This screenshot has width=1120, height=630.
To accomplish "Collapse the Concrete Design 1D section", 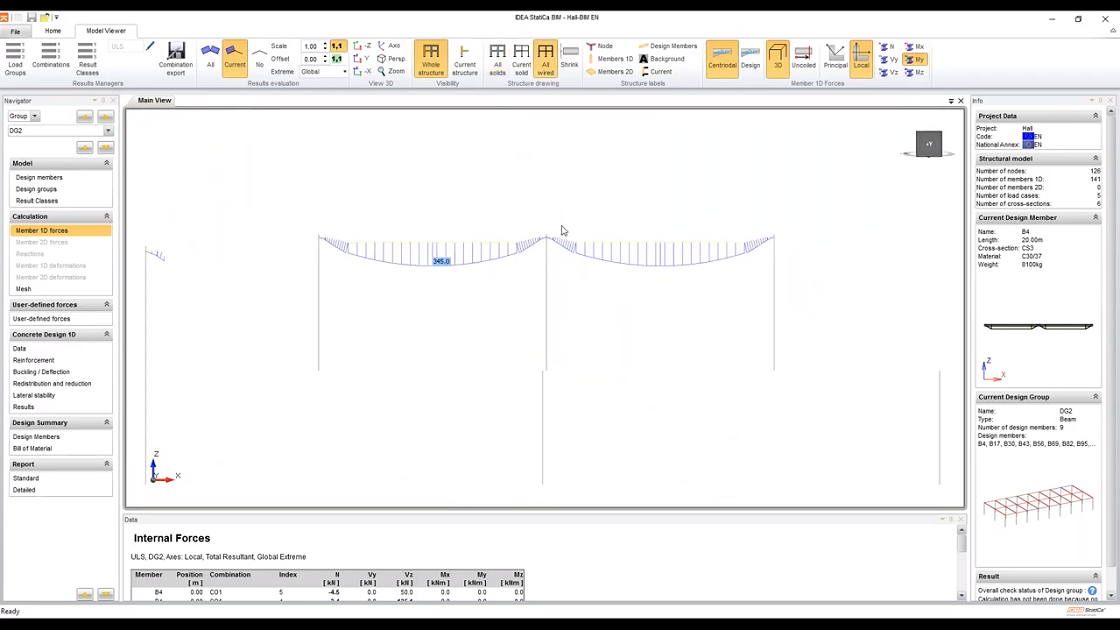I will [106, 334].
